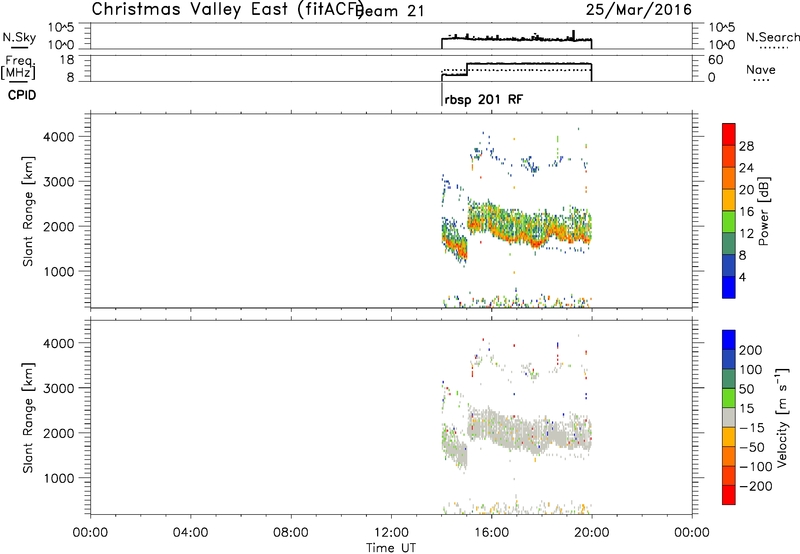800x554 pixels.
Task: Click the 'rbsp 201 RF' annotation
Action: (484, 99)
